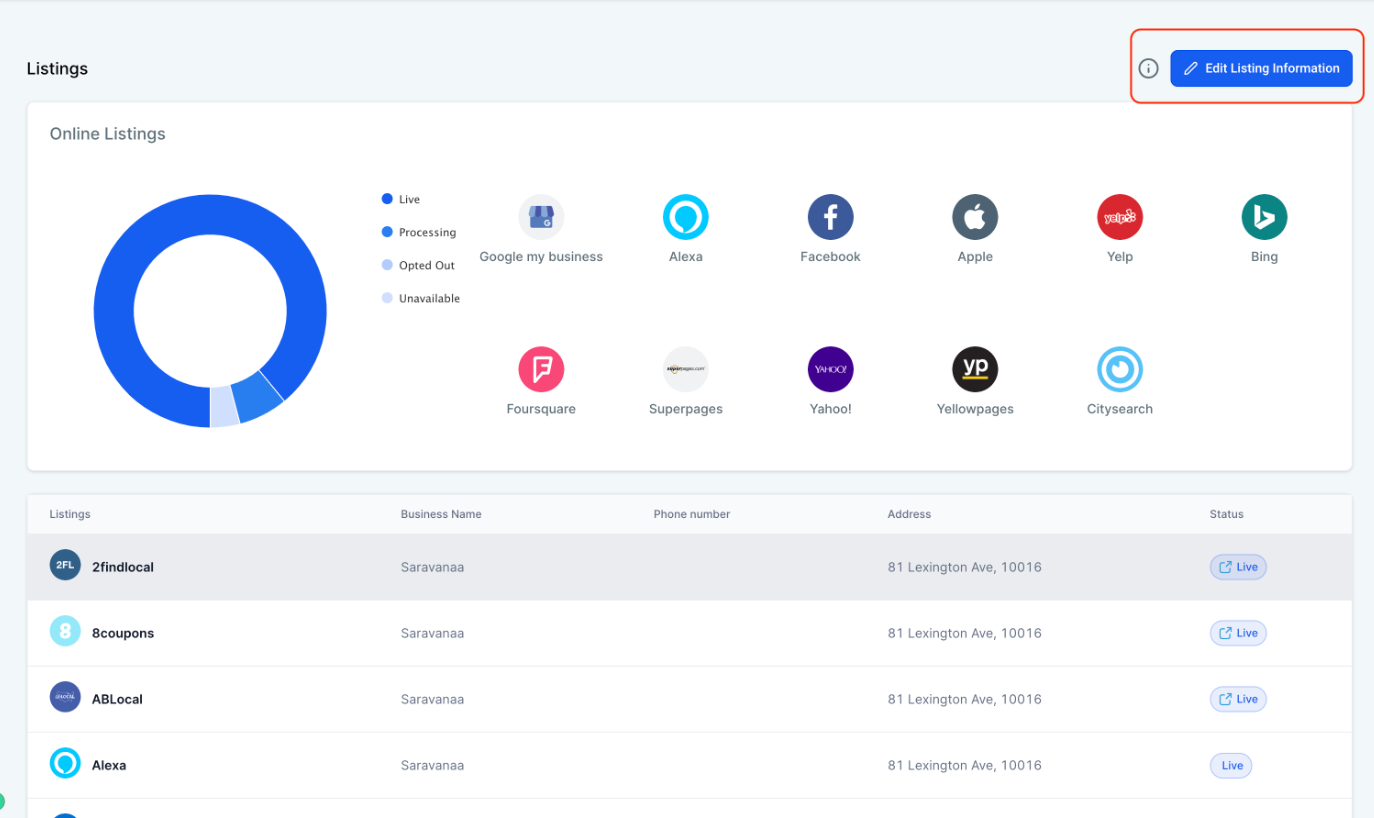Click the address in the 8coupons row

(965, 633)
